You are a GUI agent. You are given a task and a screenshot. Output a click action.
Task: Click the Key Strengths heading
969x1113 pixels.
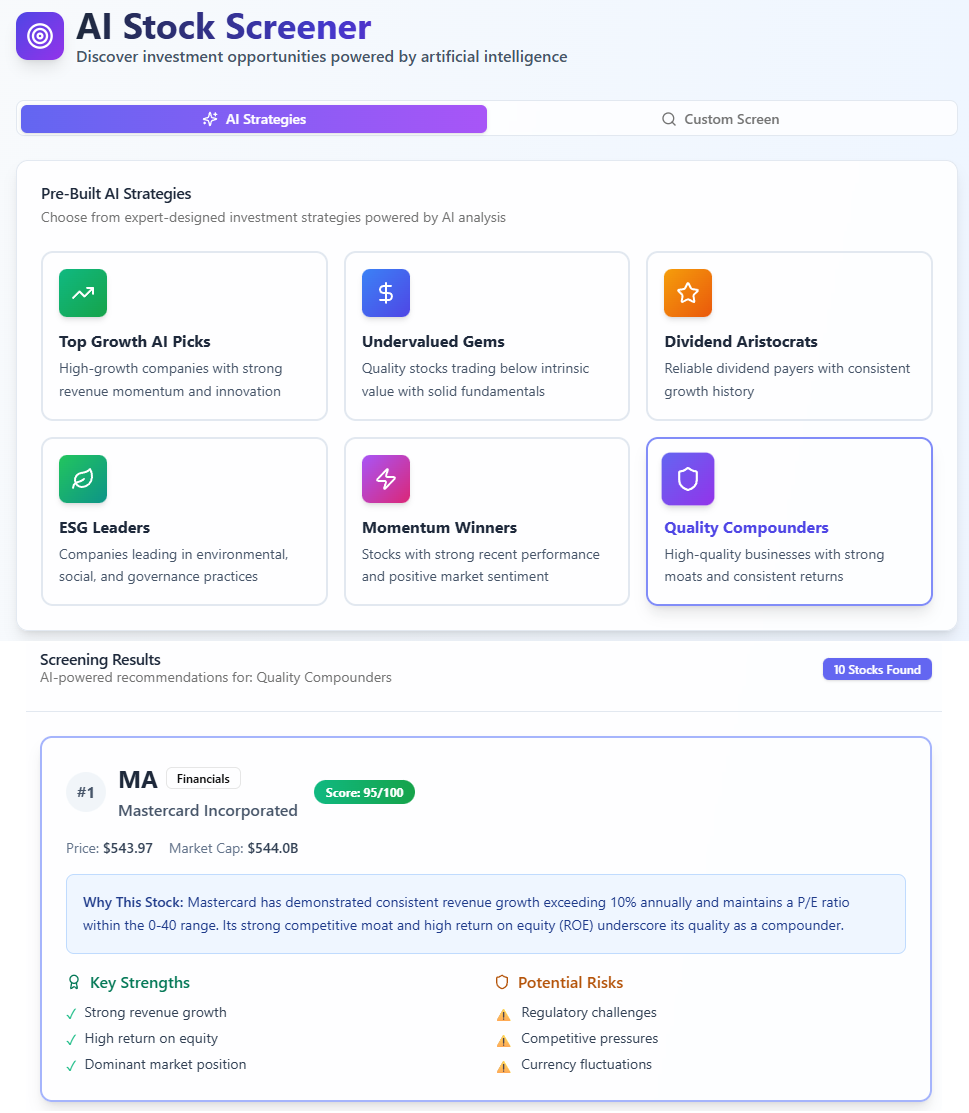tap(140, 982)
